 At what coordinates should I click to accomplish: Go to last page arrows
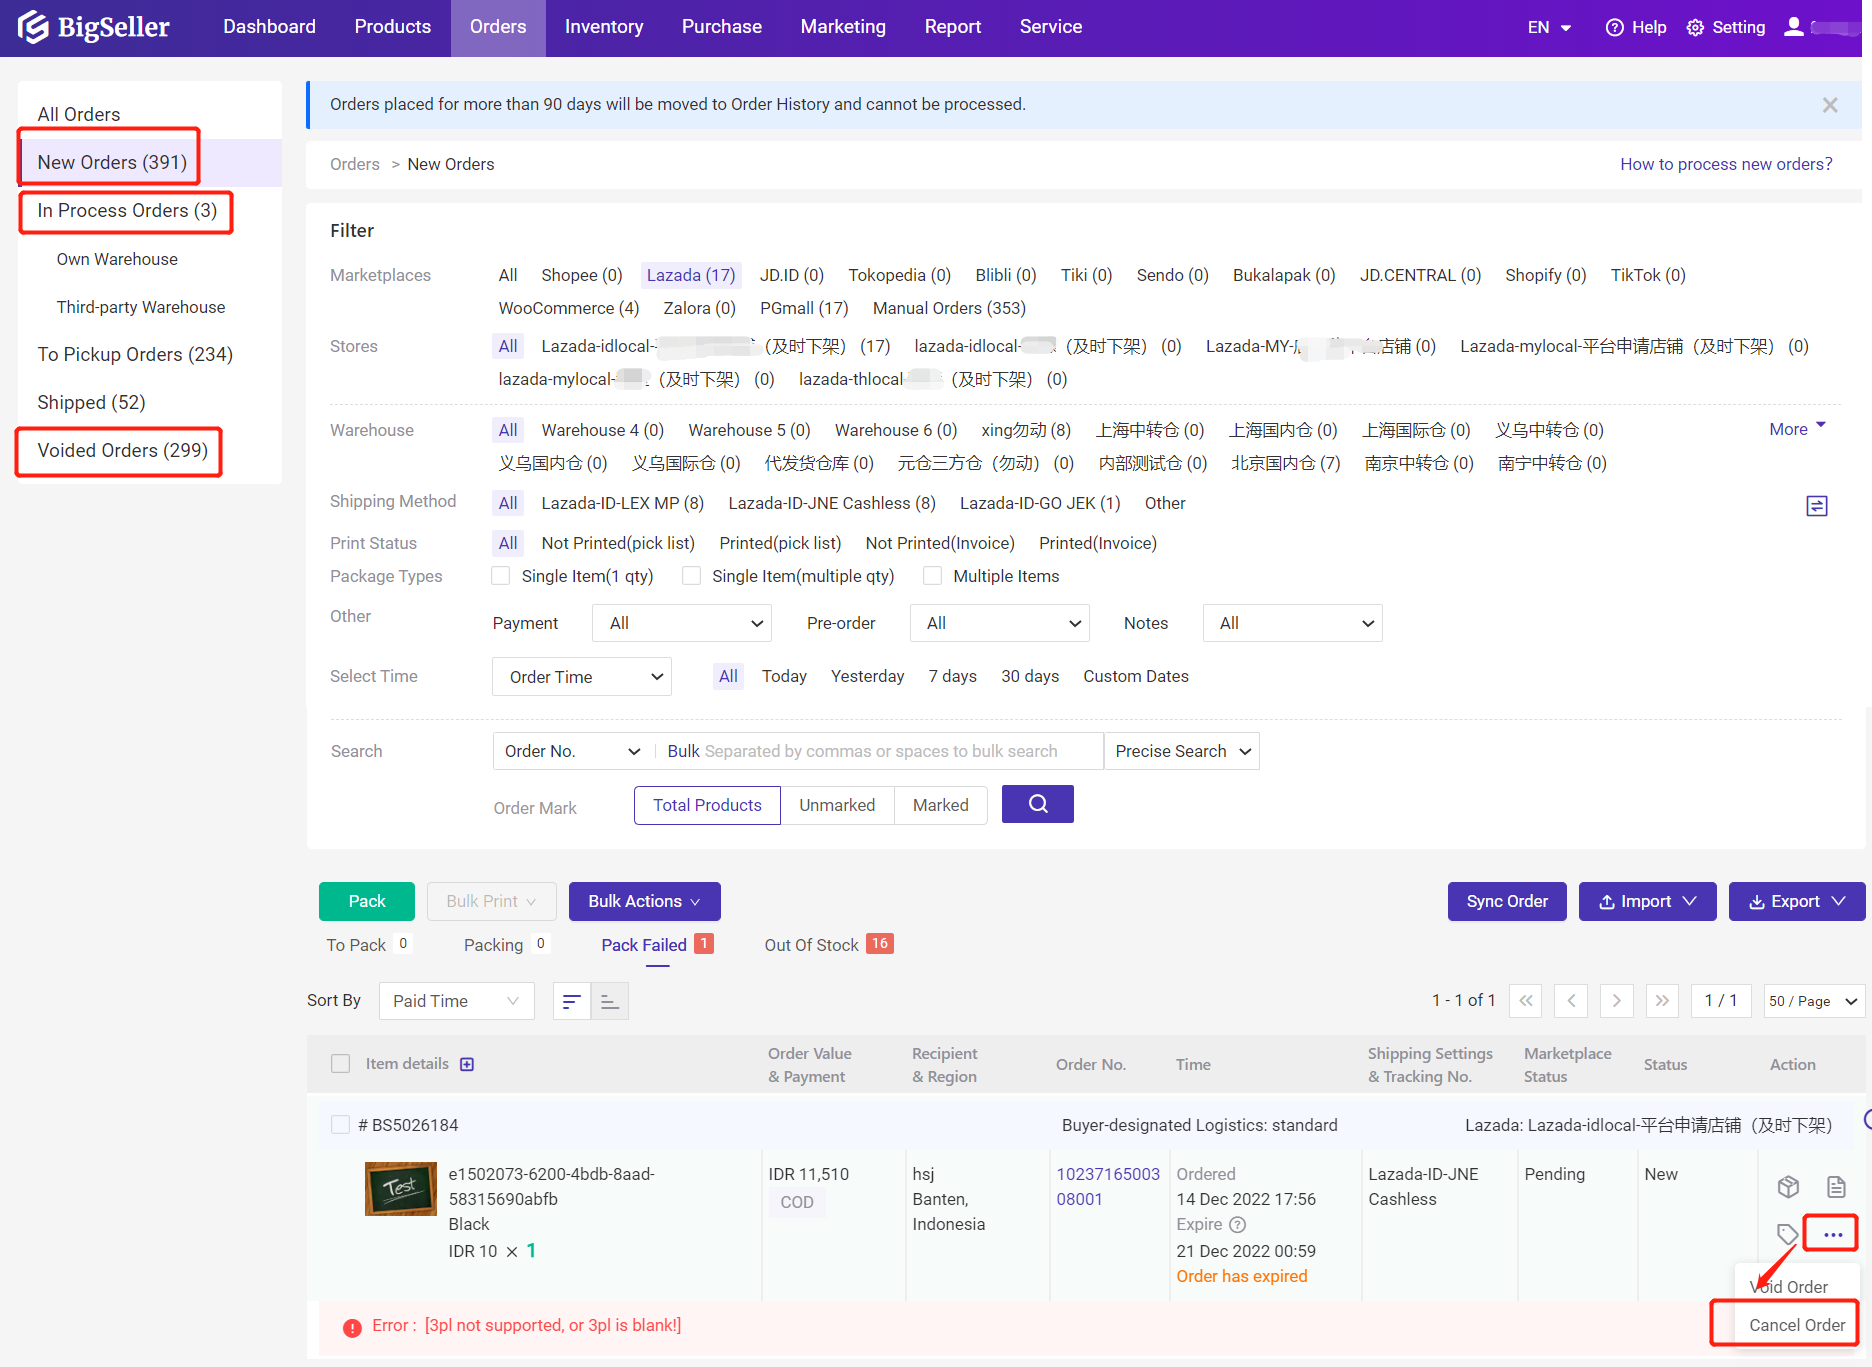coord(1662,1001)
